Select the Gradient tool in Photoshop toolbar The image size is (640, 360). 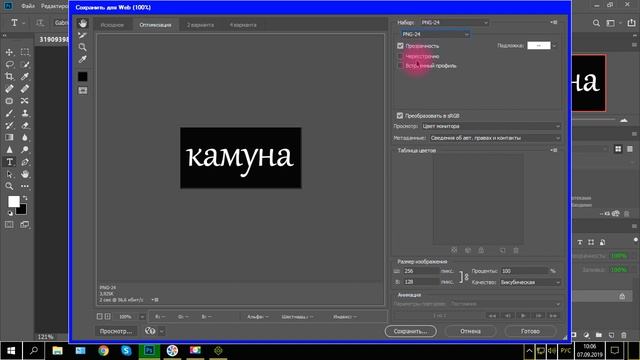[9, 138]
